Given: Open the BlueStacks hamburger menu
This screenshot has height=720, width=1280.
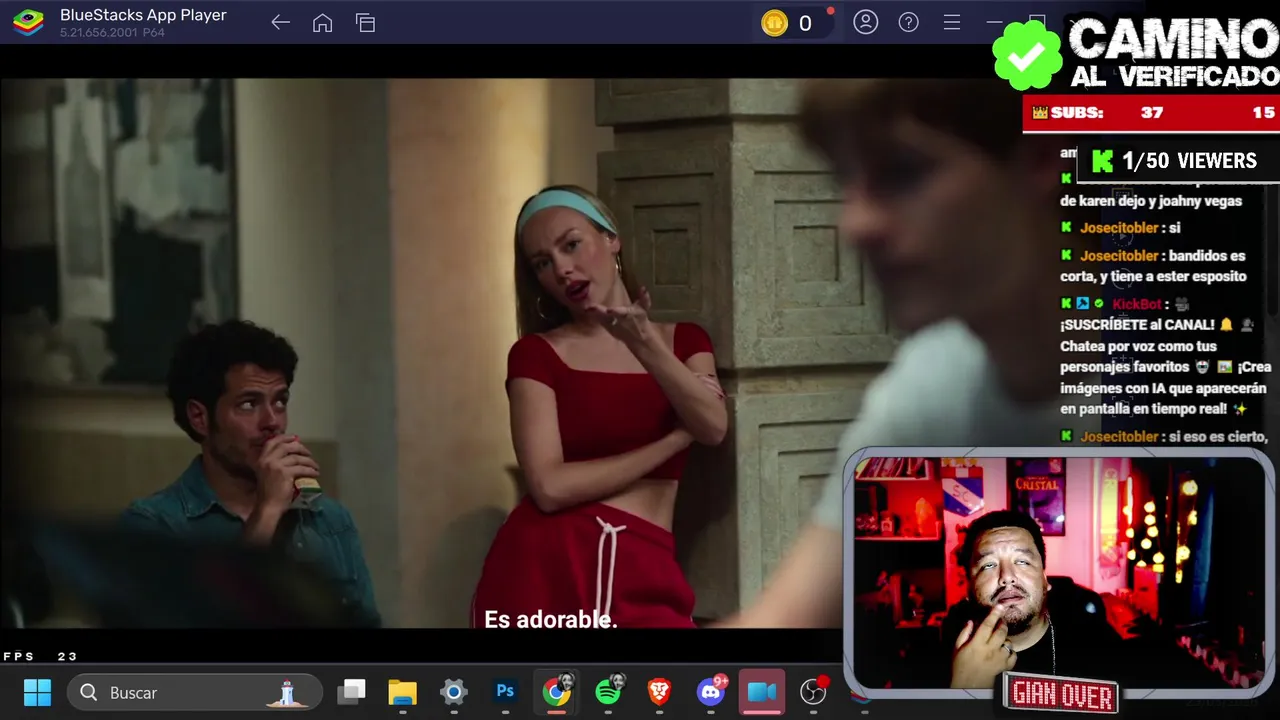Looking at the screenshot, I should point(951,22).
